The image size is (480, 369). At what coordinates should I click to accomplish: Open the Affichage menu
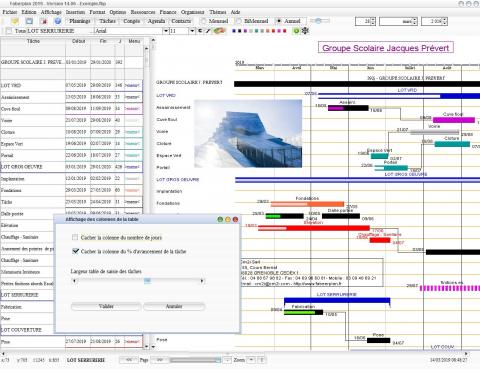click(51, 12)
